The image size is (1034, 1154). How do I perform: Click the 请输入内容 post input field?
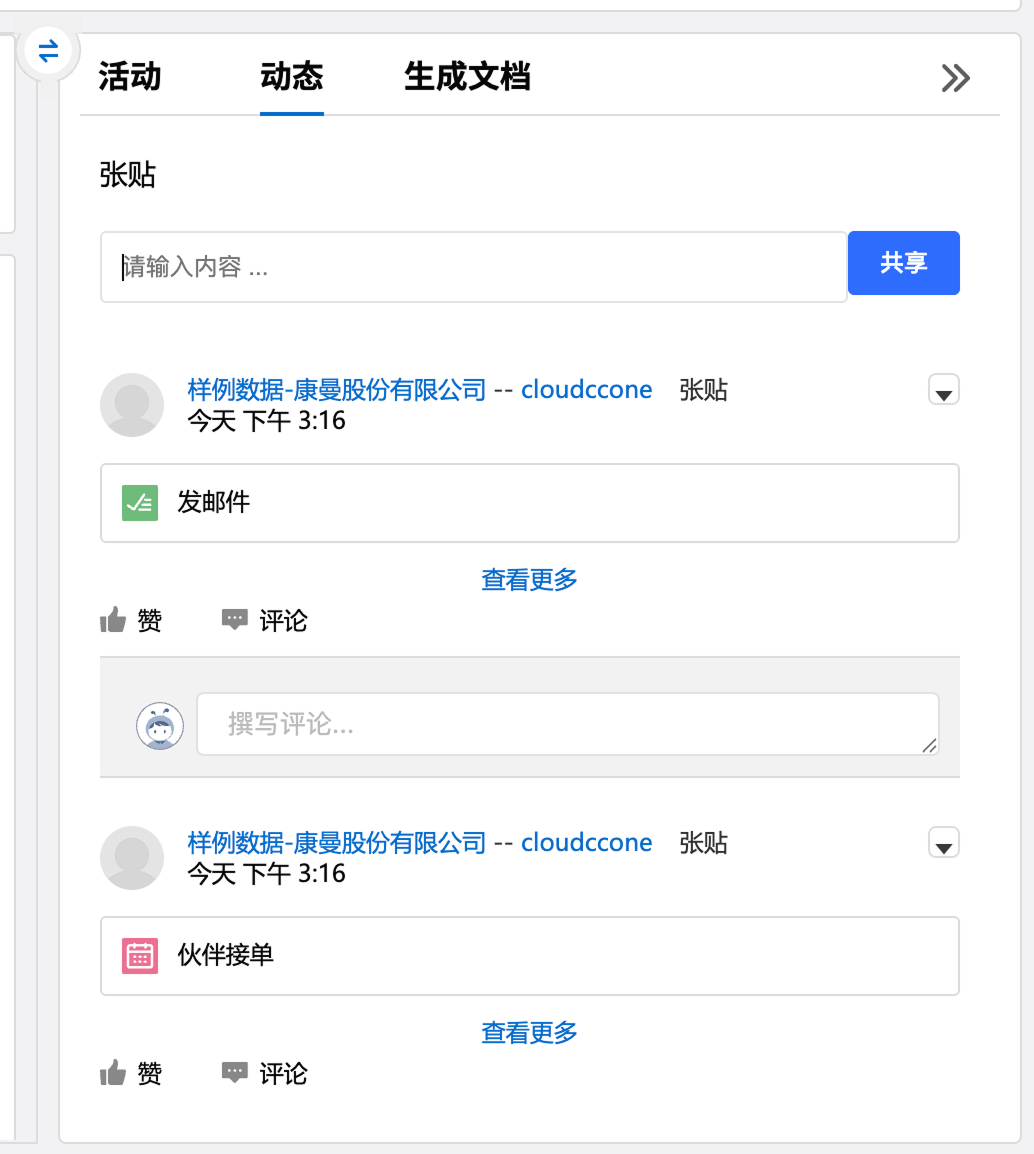pyautogui.click(x=473, y=267)
